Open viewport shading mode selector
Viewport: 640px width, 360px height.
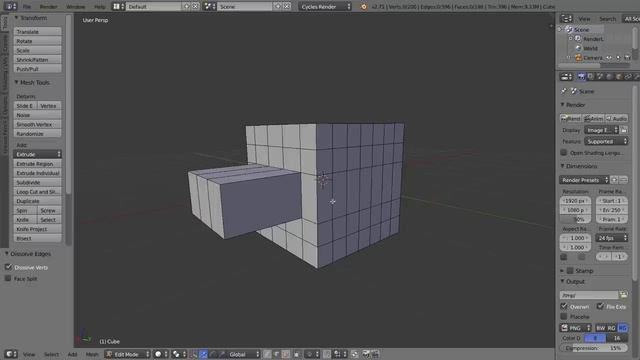pyautogui.click(x=162, y=354)
